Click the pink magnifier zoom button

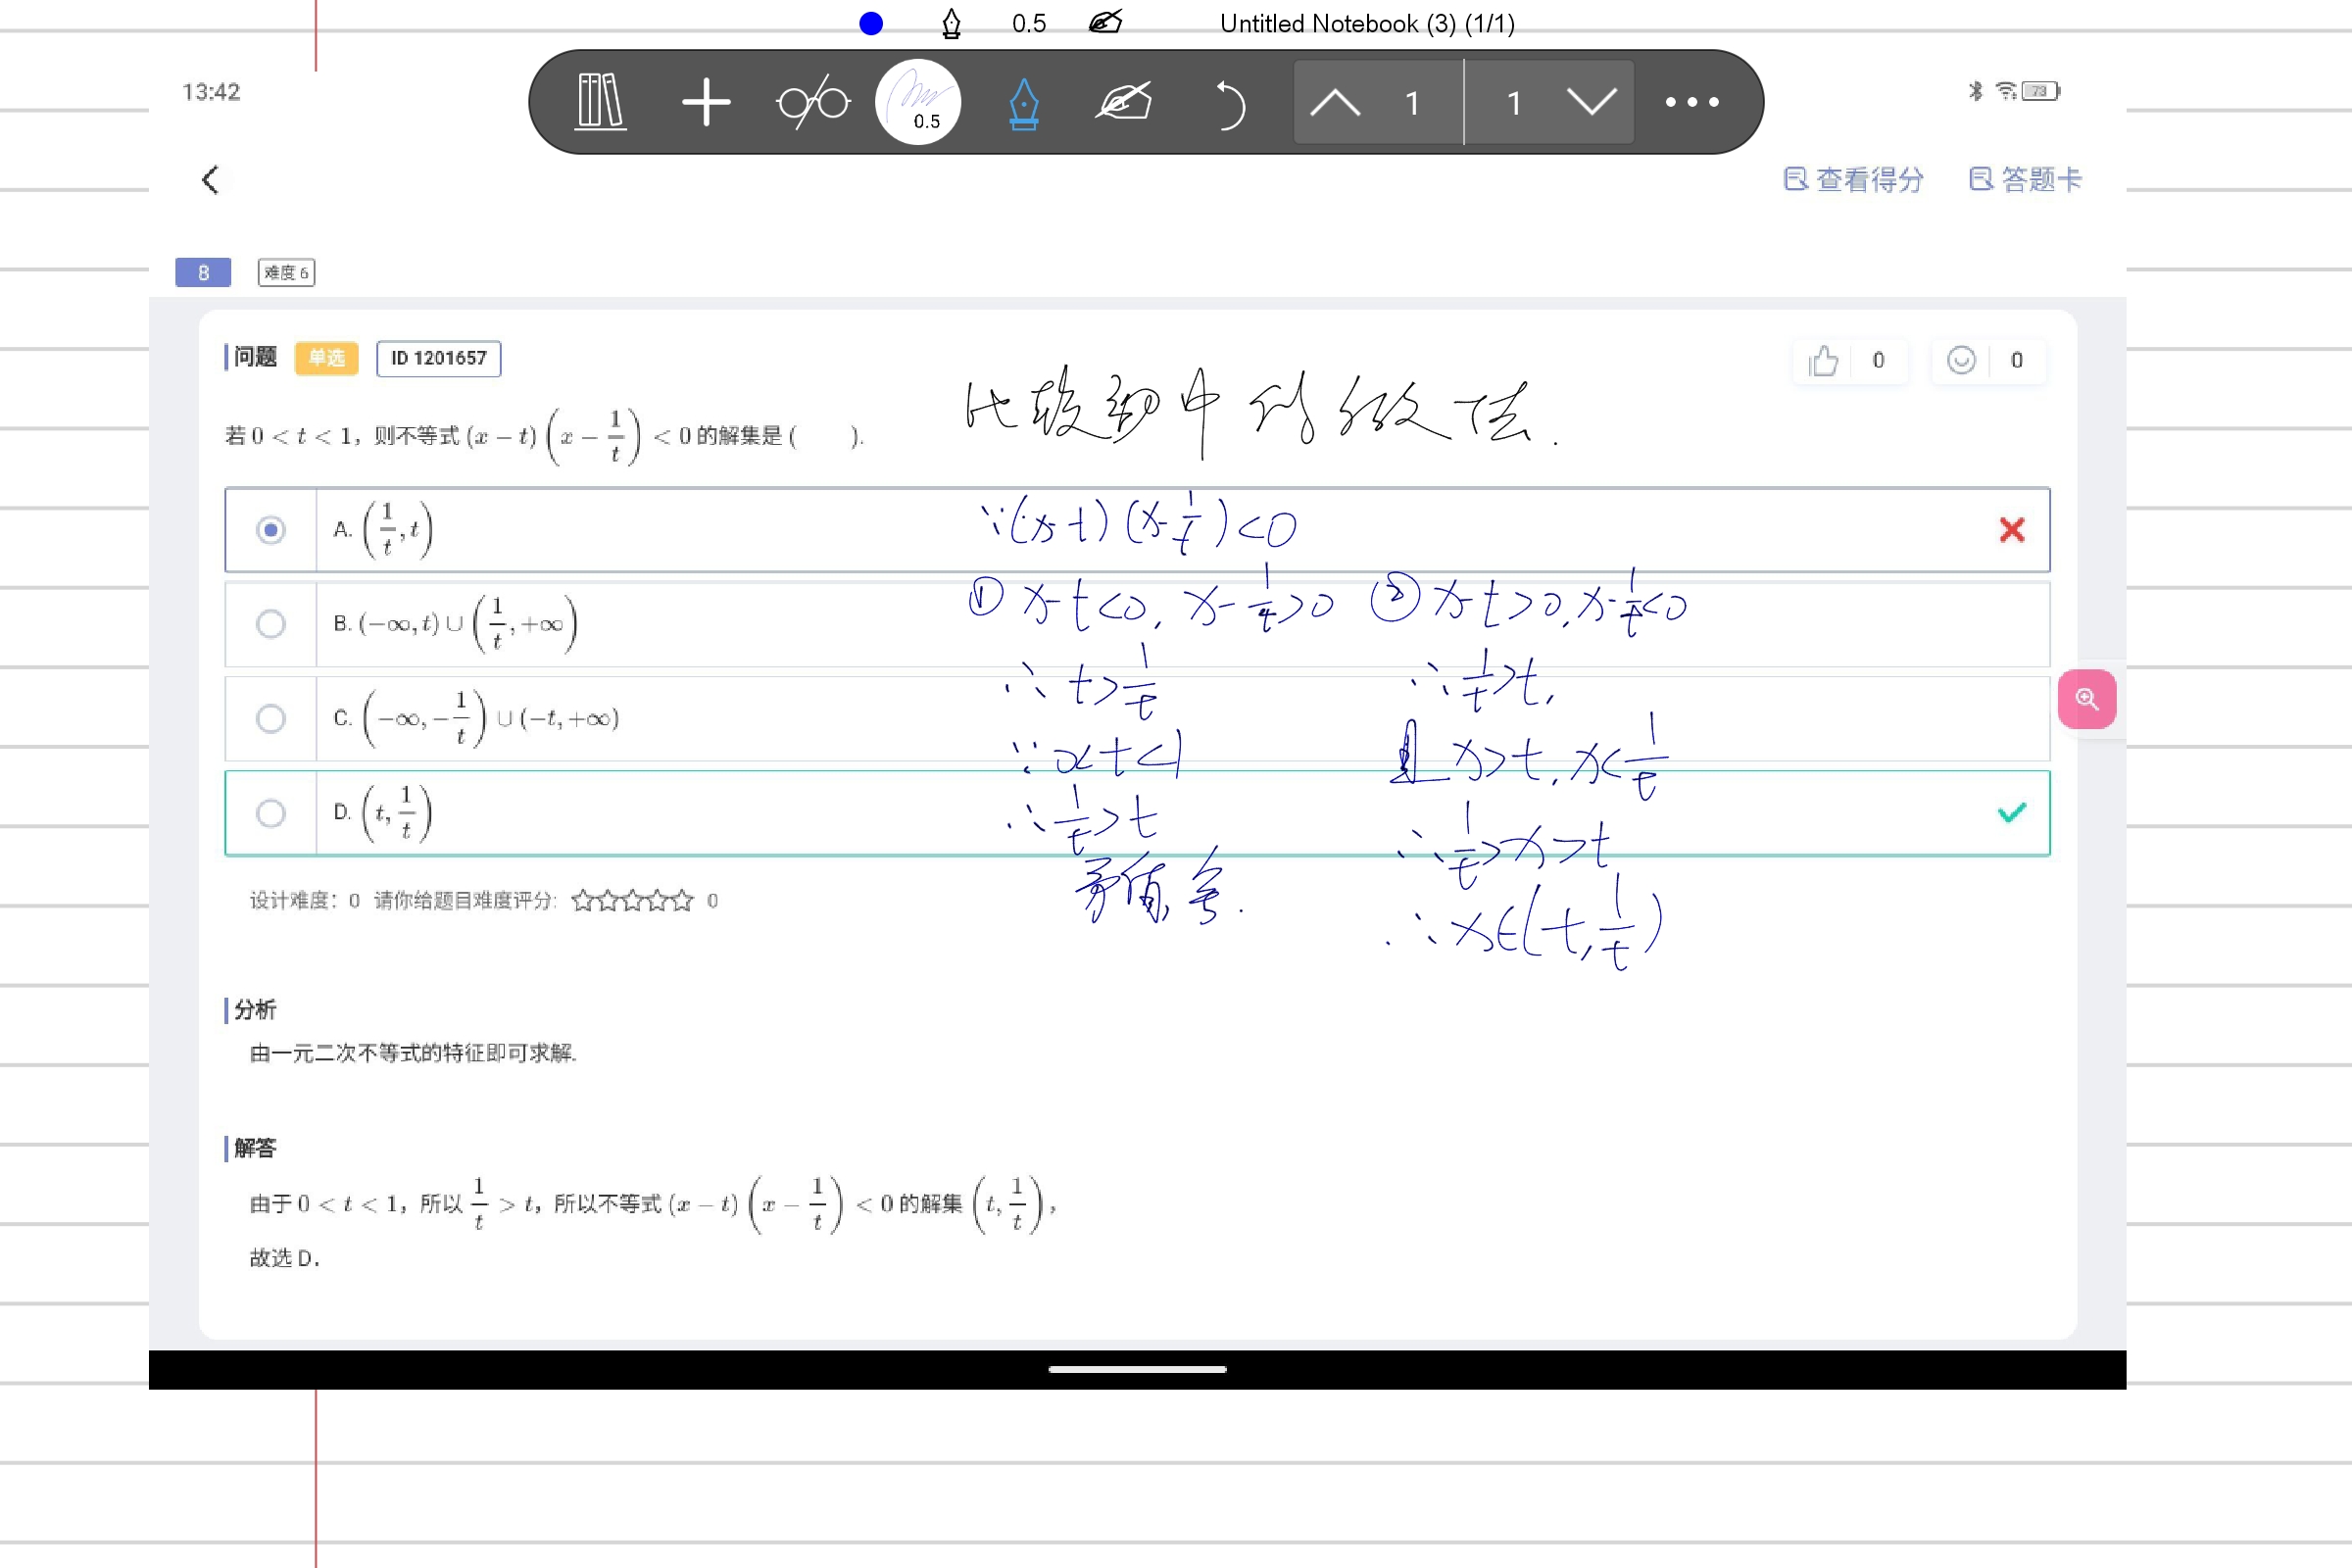[x=2086, y=698]
